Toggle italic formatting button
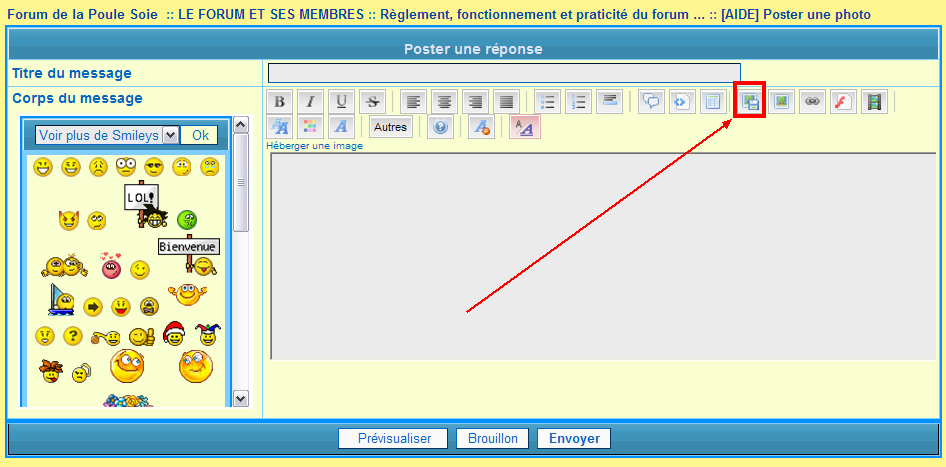 pyautogui.click(x=310, y=101)
